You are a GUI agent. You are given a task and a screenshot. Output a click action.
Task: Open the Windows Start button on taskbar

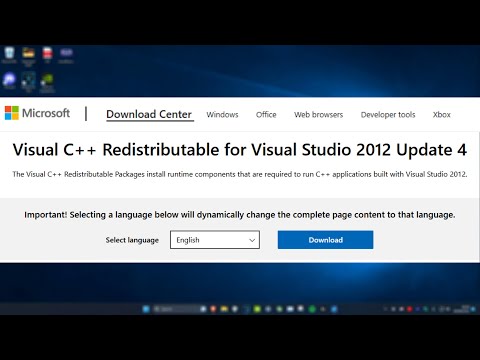point(146,309)
